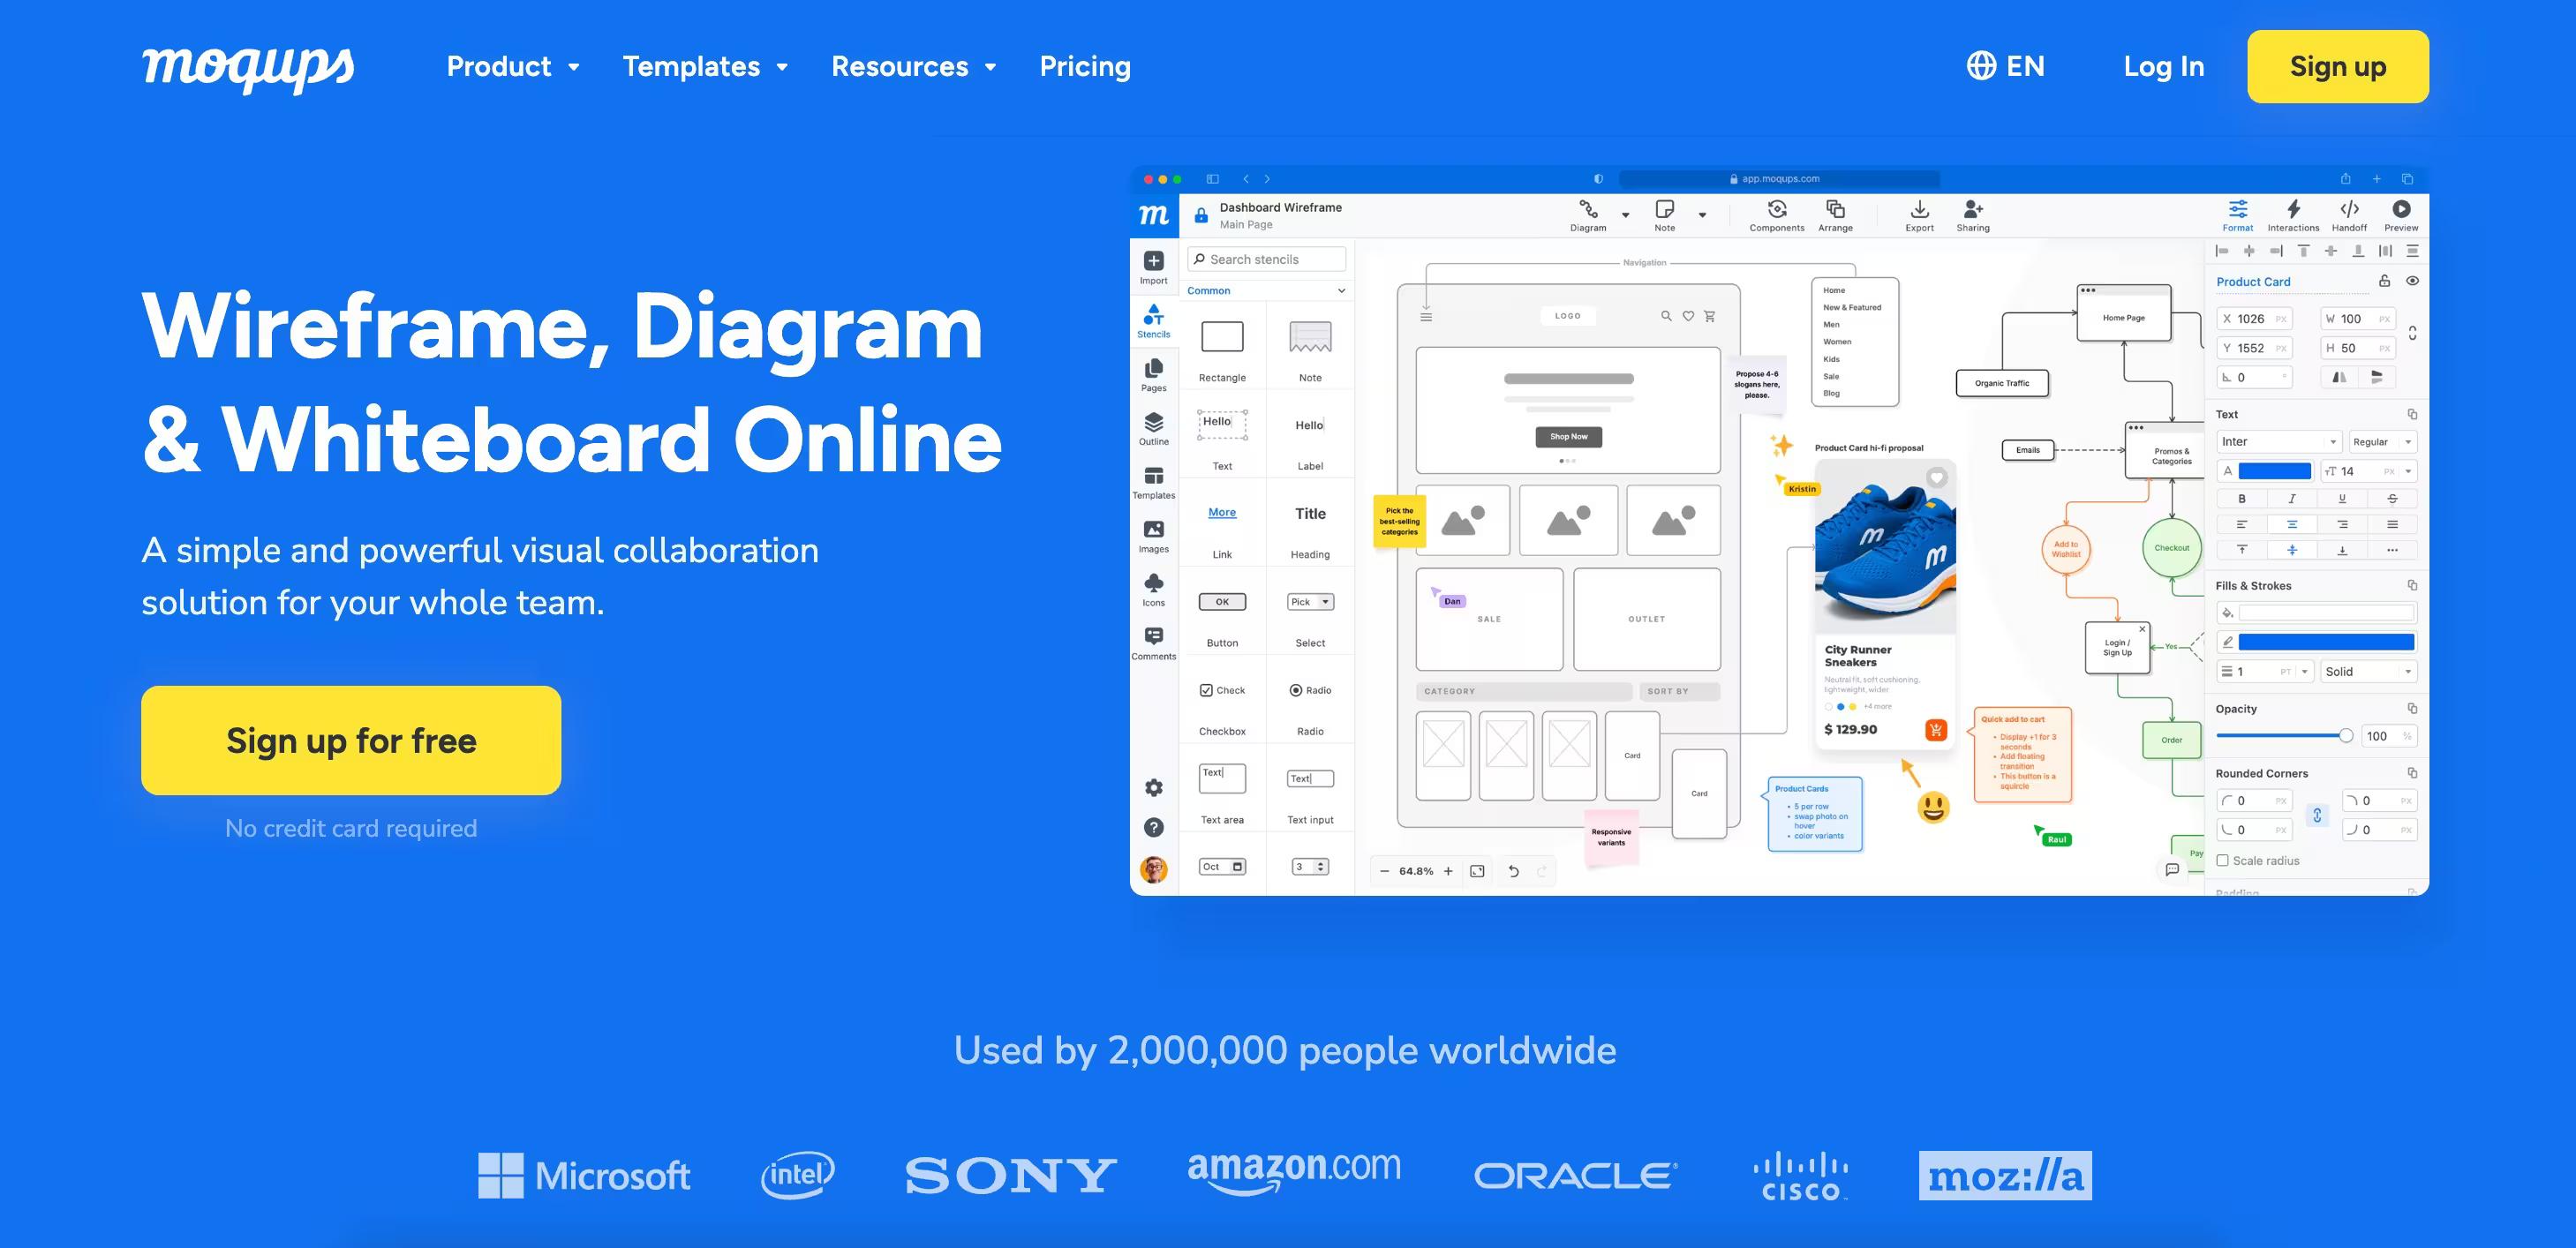This screenshot has height=1248, width=2576.
Task: Toggle underline text formatting
Action: click(2341, 498)
